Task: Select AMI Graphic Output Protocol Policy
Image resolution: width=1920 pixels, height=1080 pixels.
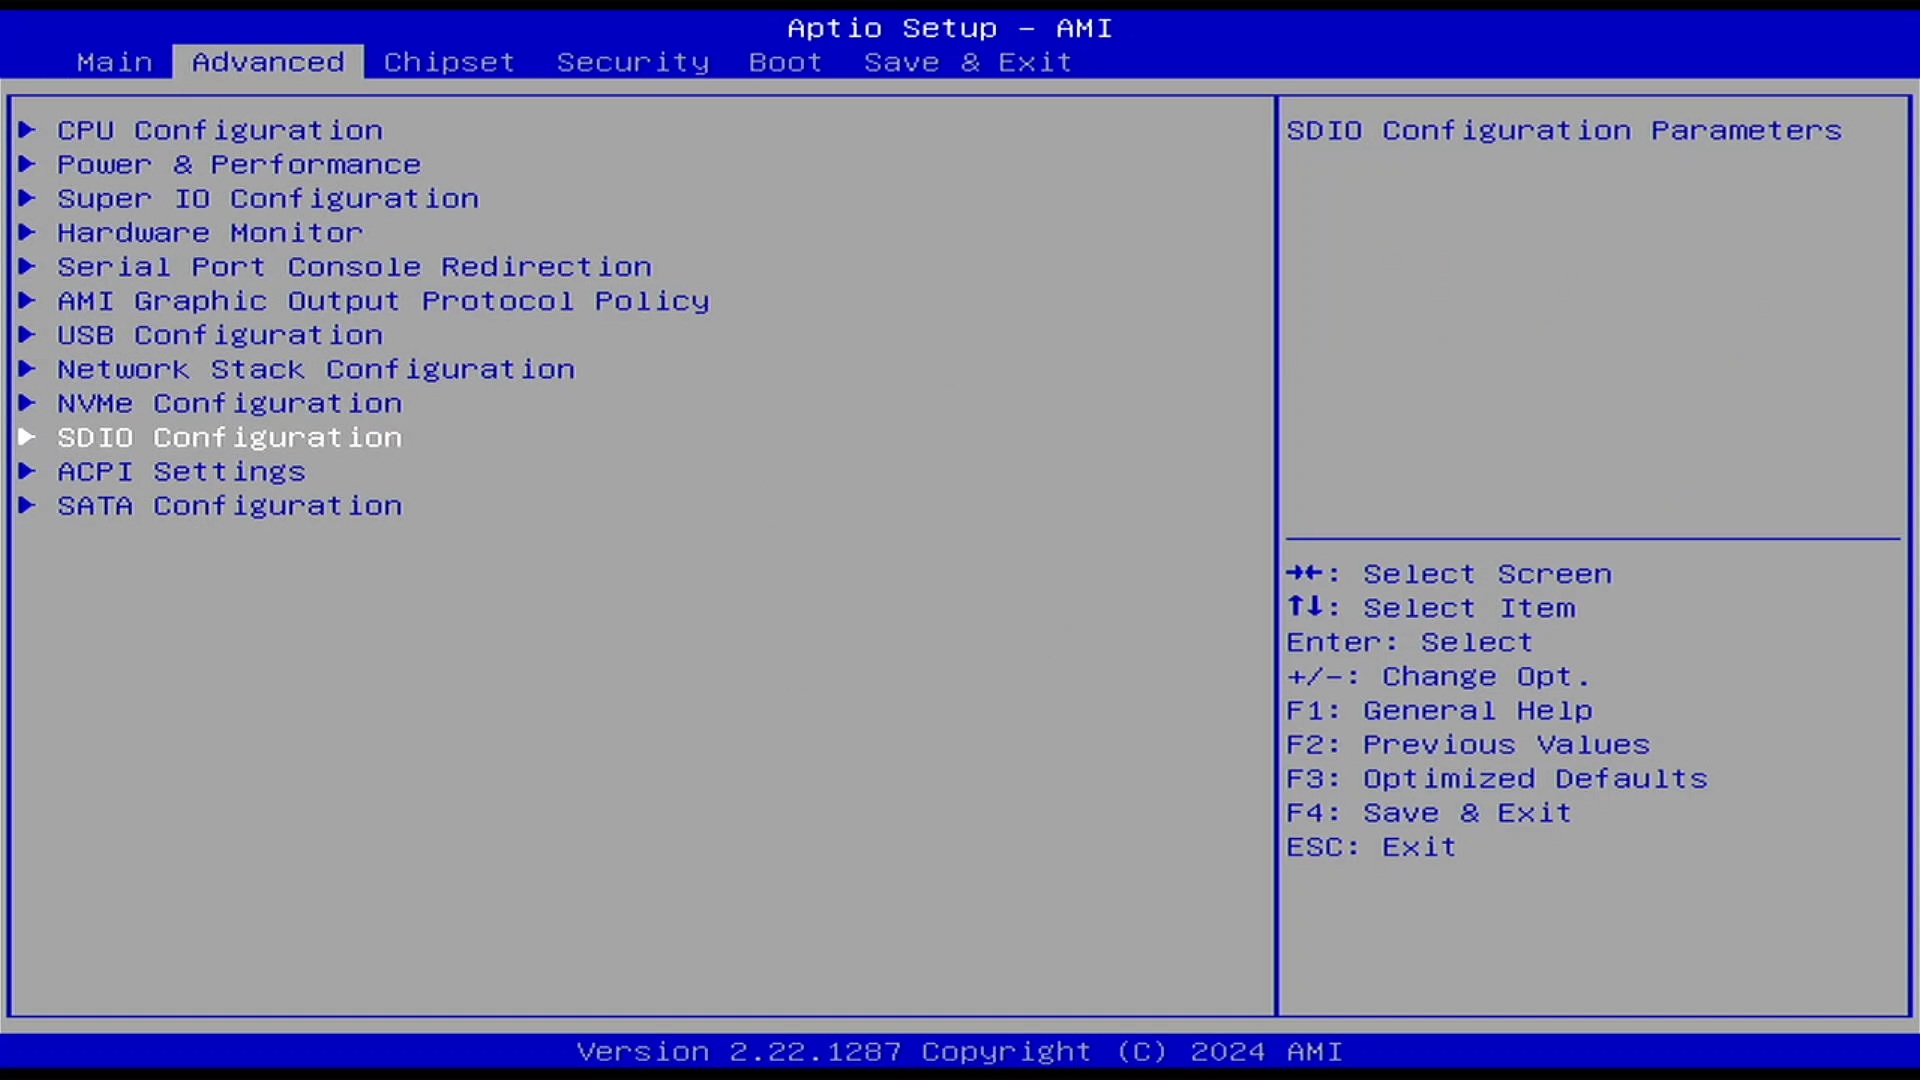Action: [383, 300]
